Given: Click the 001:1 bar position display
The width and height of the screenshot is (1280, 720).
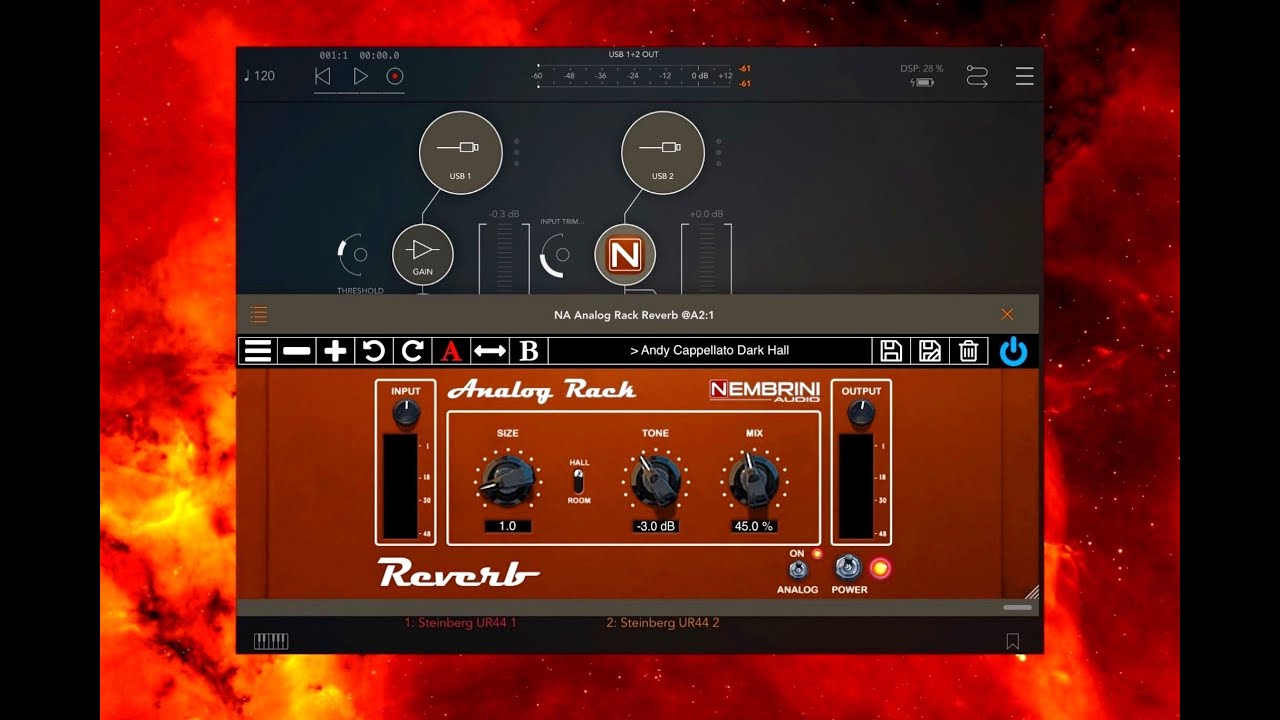Looking at the screenshot, I should click(x=333, y=55).
